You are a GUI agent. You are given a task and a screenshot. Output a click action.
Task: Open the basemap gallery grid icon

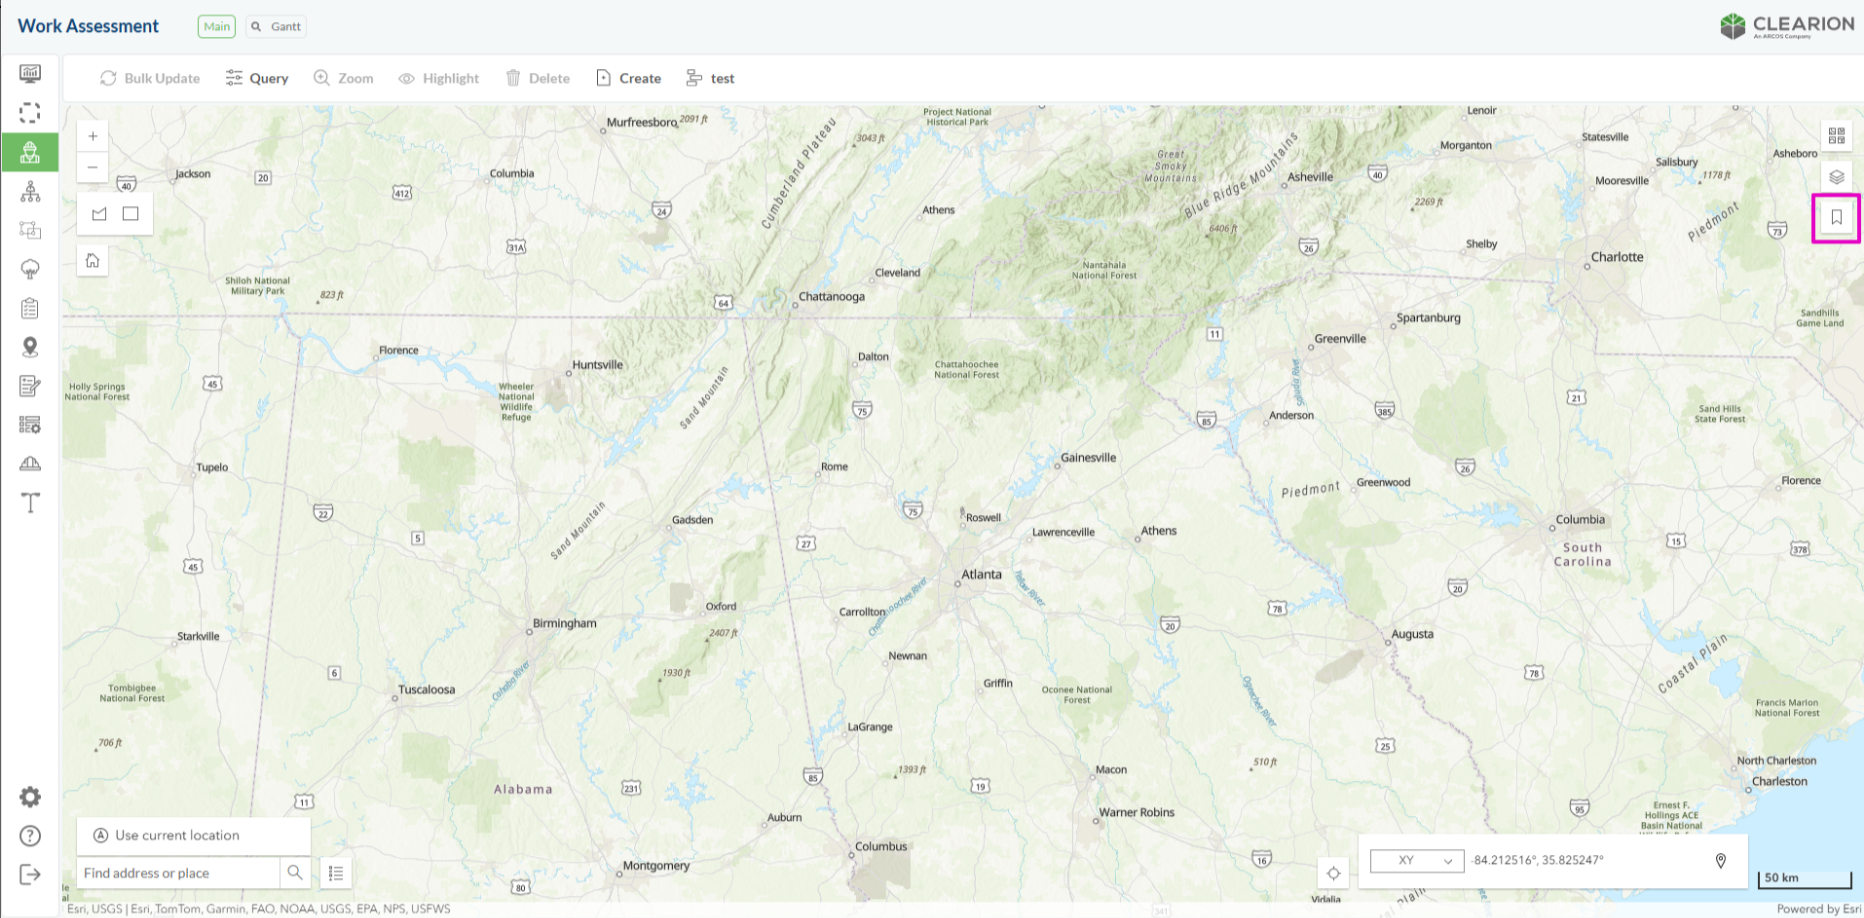(x=1837, y=136)
